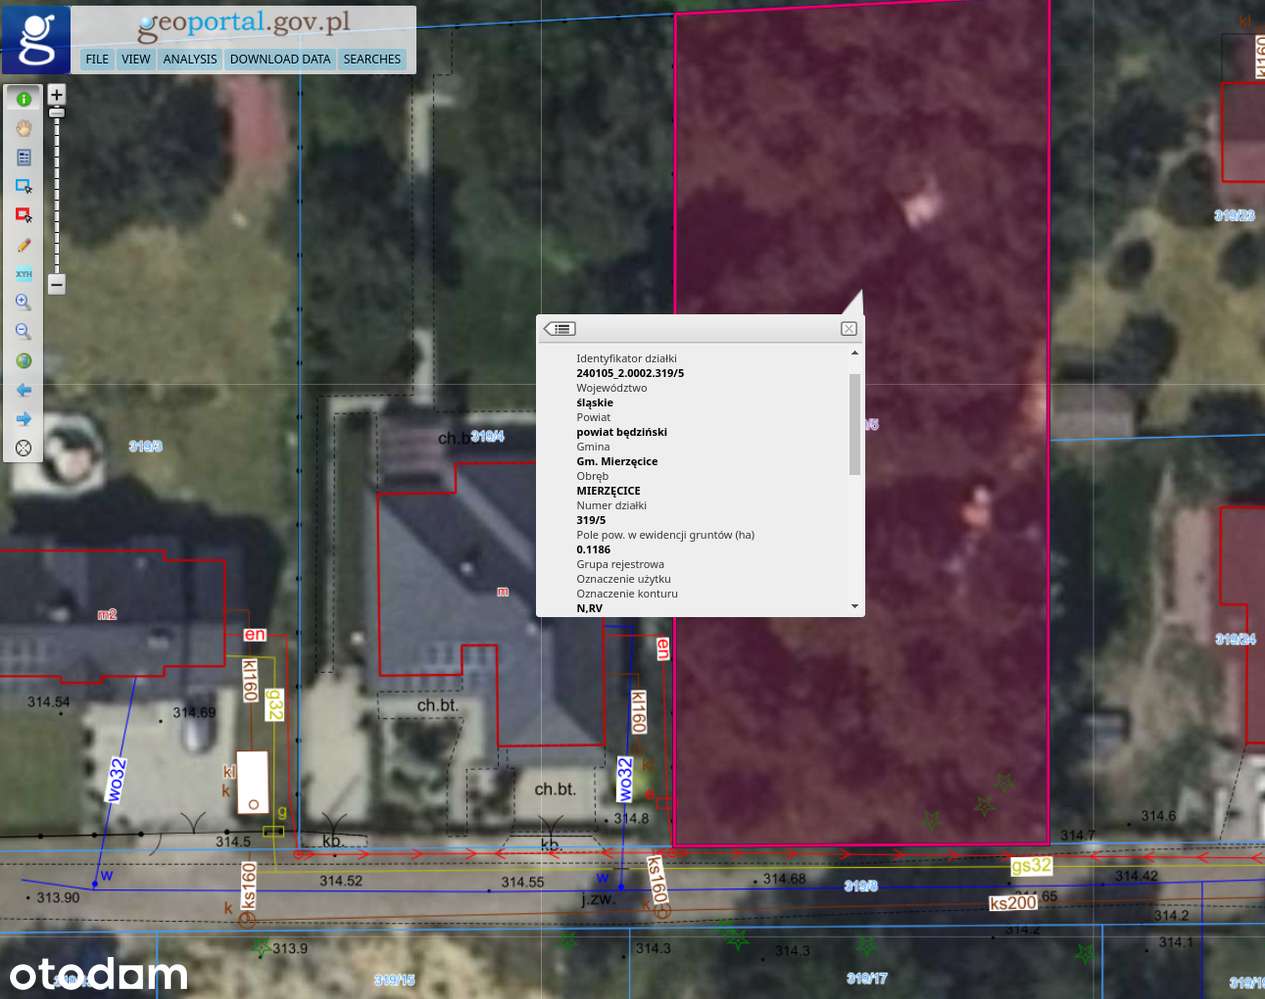
Task: Click the contour value 'N,RV'
Action: click(589, 608)
